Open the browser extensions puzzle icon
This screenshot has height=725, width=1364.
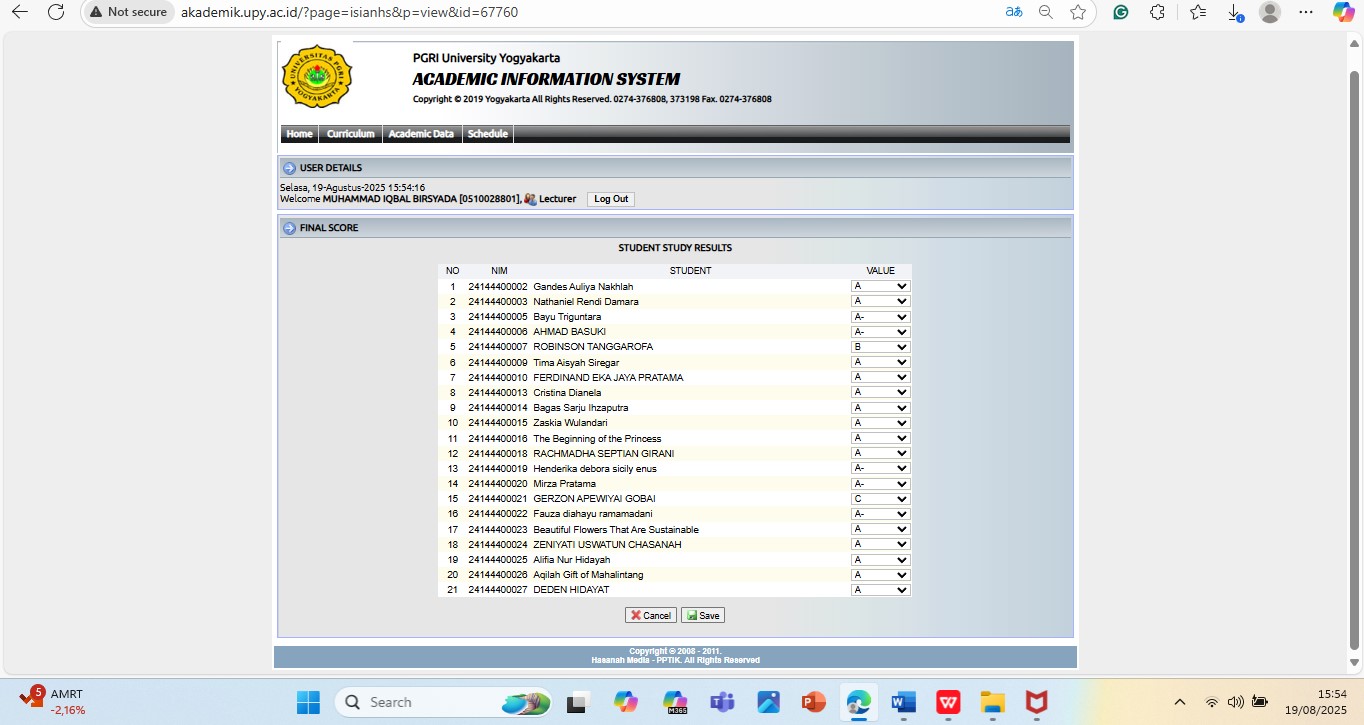click(x=1157, y=12)
